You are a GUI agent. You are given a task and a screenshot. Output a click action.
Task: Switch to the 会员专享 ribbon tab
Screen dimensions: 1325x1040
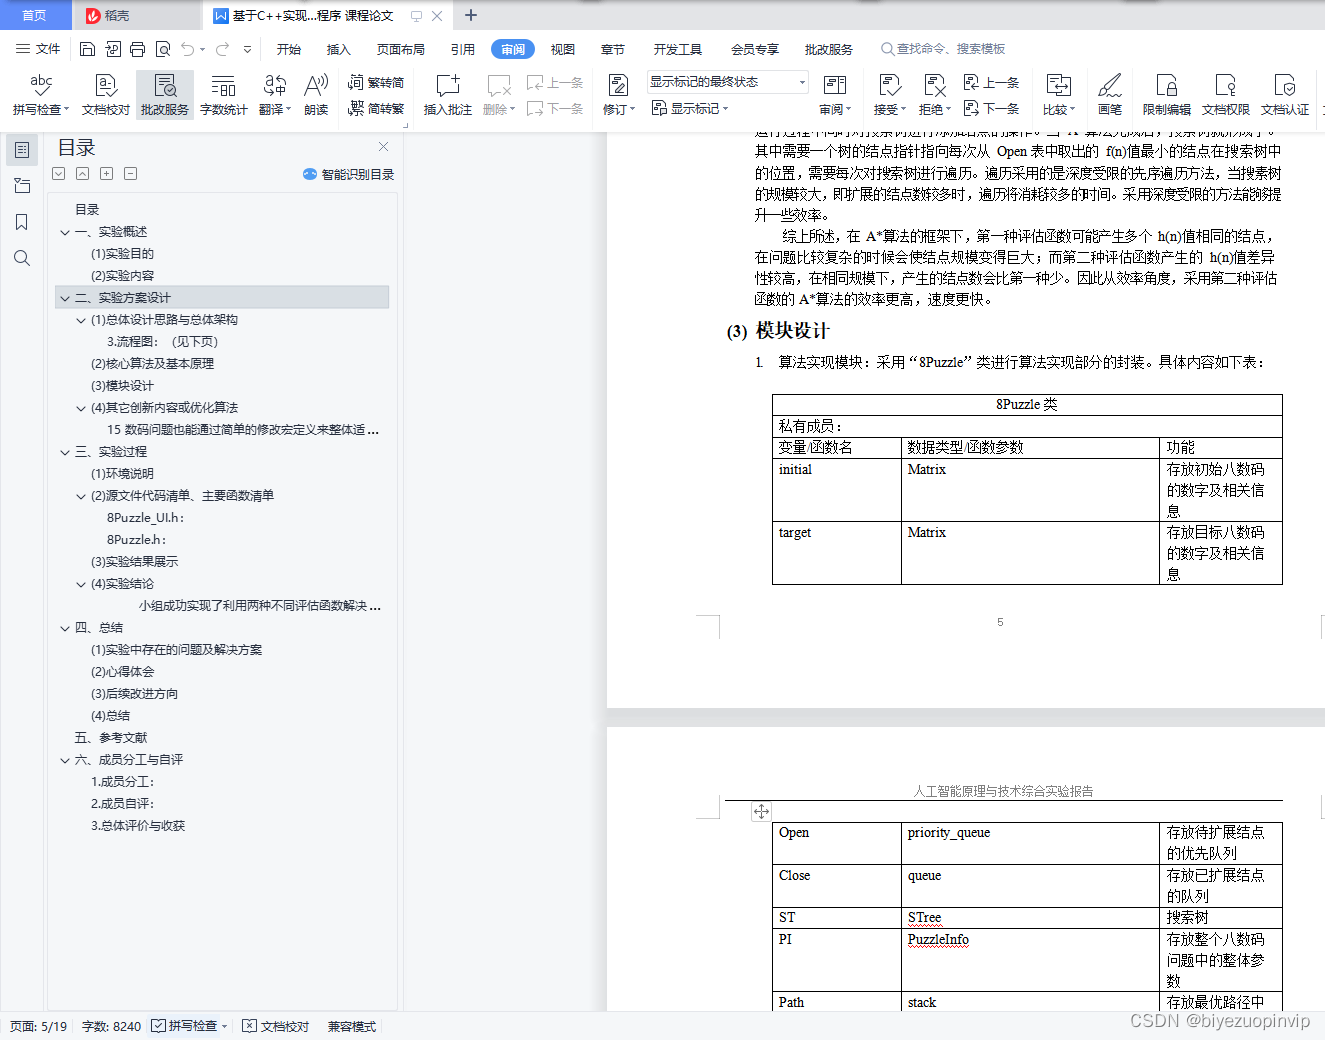755,49
